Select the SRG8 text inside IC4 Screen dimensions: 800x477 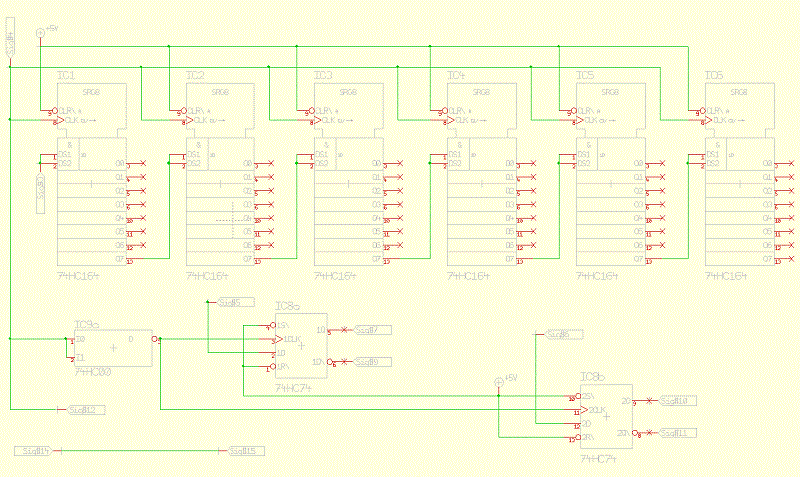click(482, 92)
